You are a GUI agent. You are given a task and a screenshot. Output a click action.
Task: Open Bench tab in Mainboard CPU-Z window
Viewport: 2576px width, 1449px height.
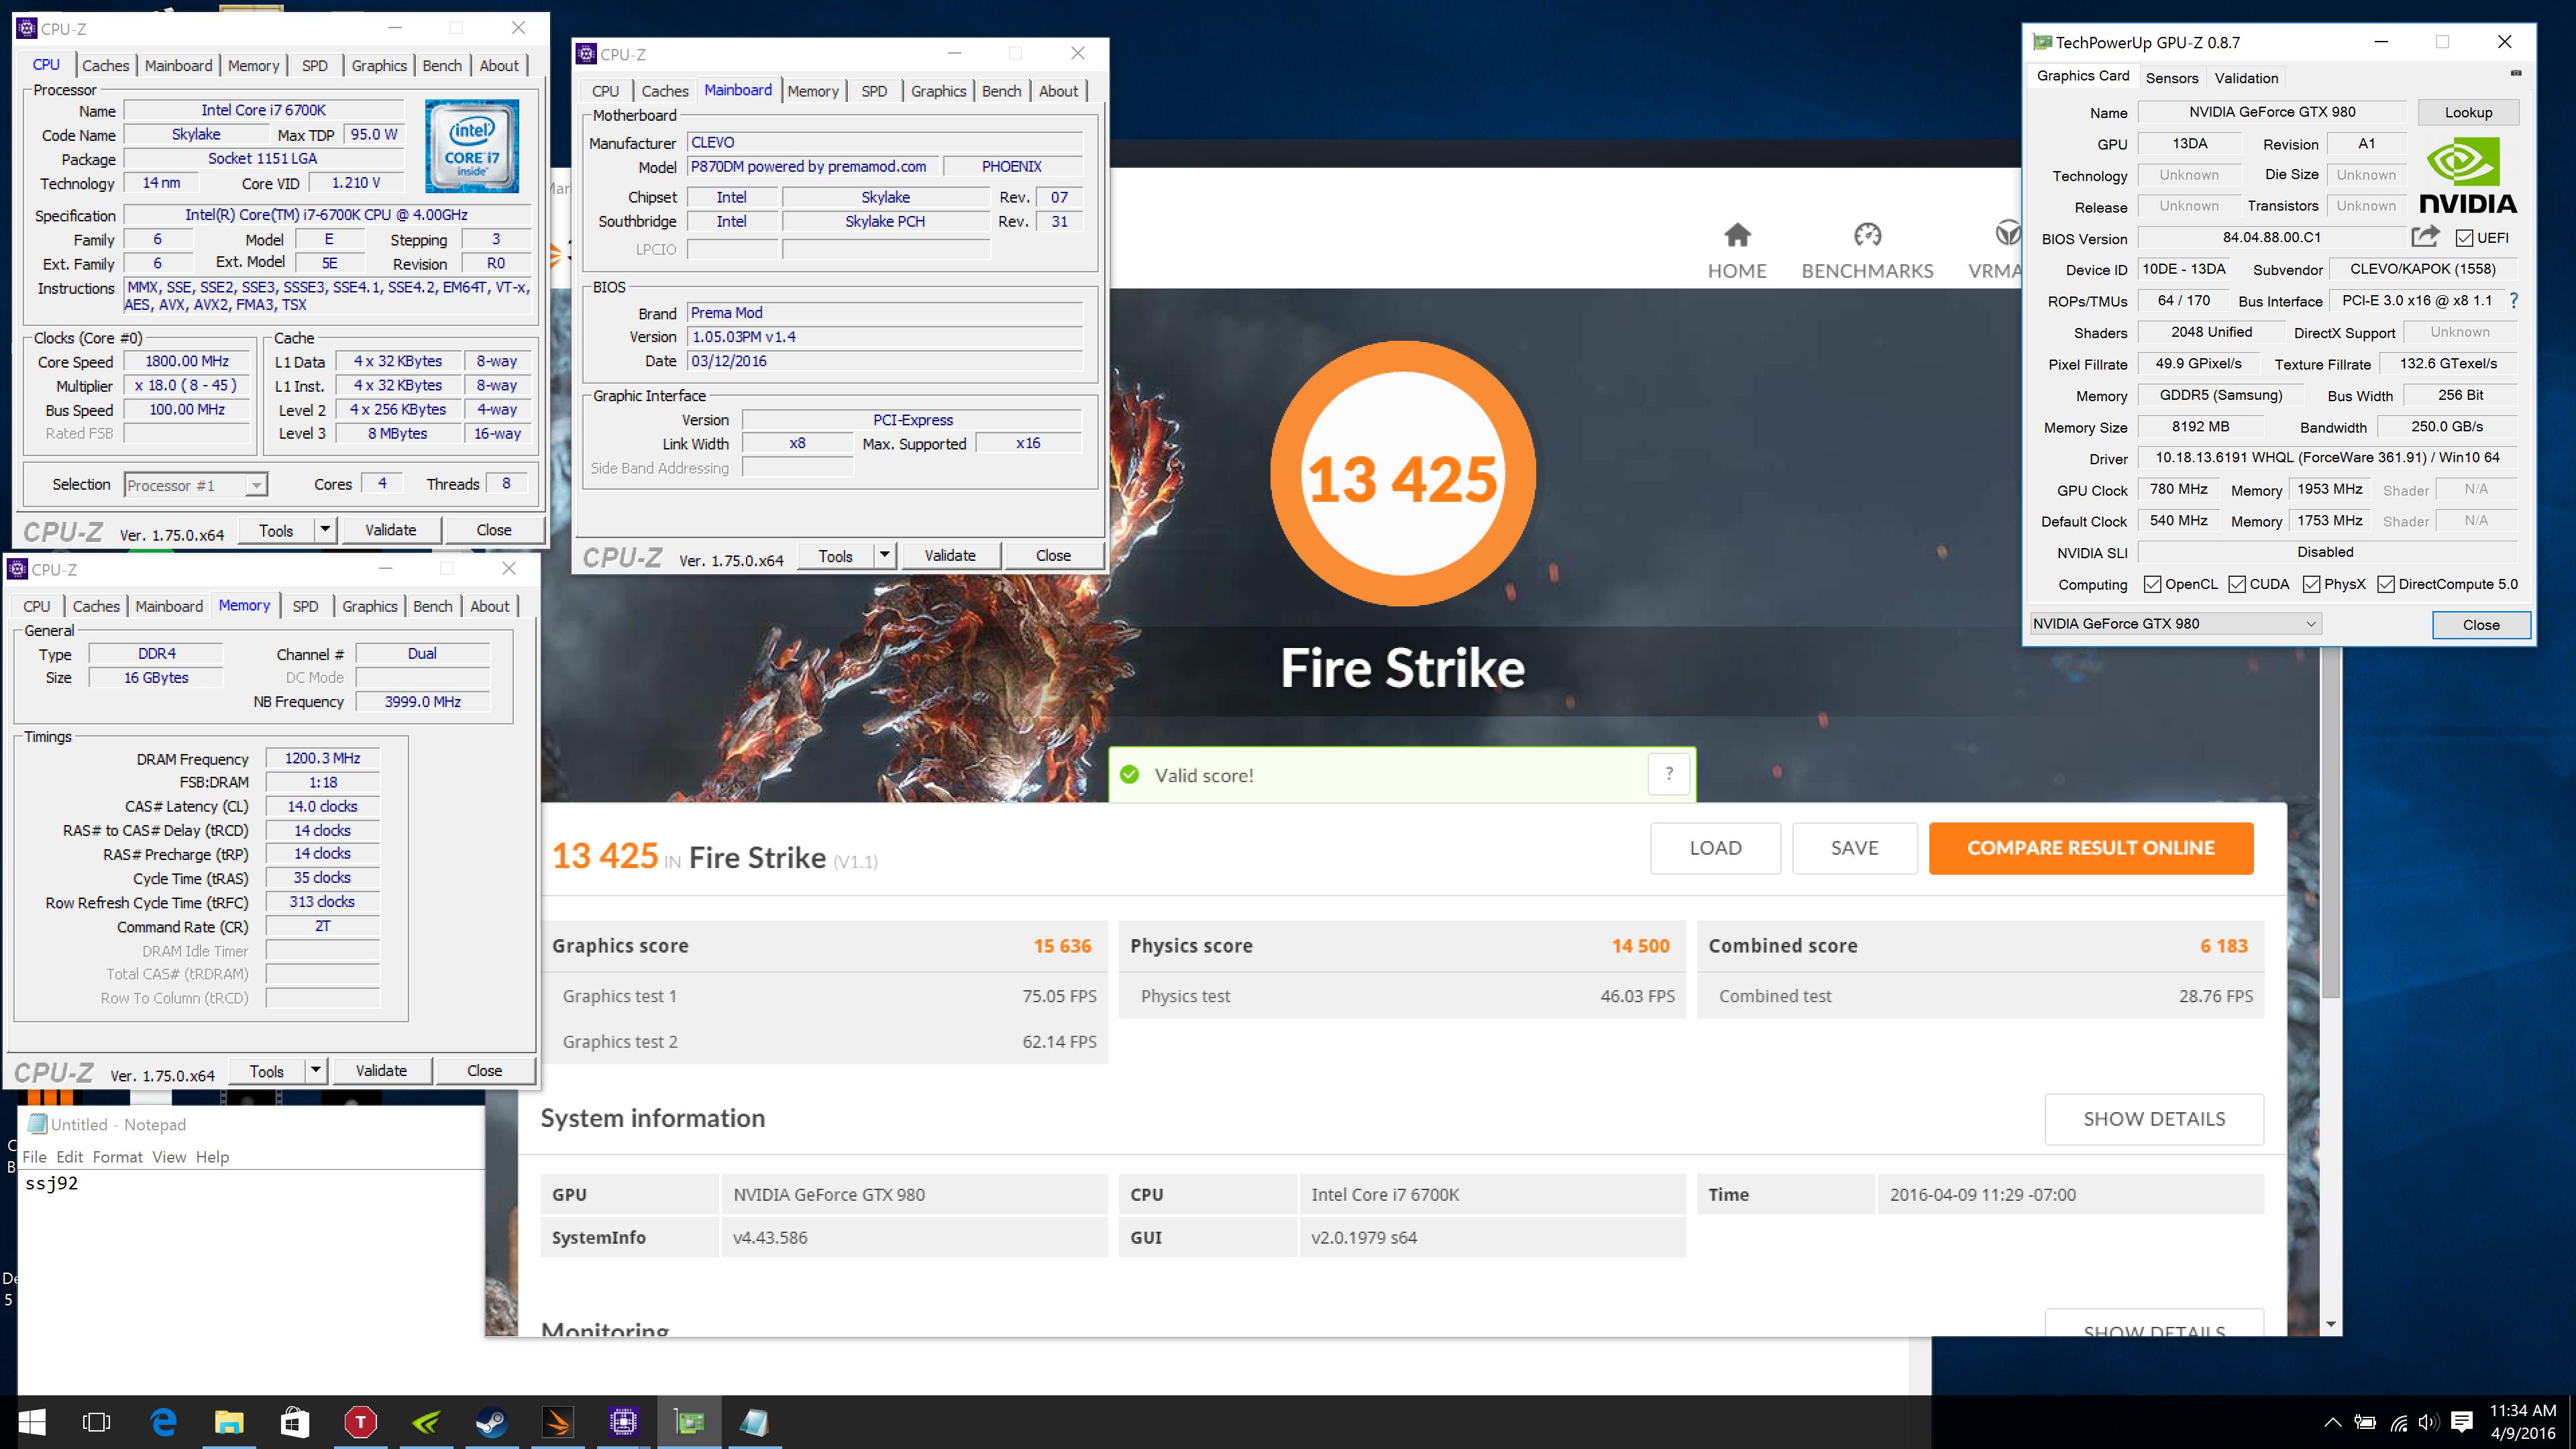[1001, 91]
